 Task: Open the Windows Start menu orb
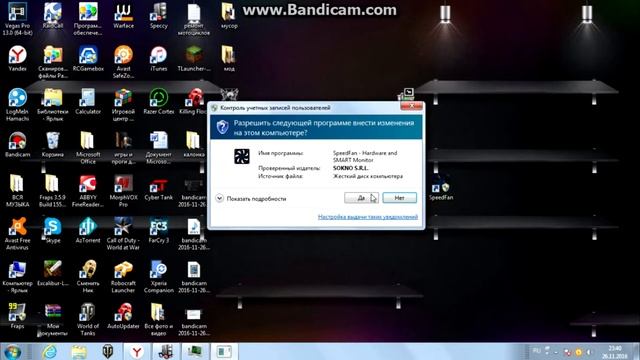(12, 352)
